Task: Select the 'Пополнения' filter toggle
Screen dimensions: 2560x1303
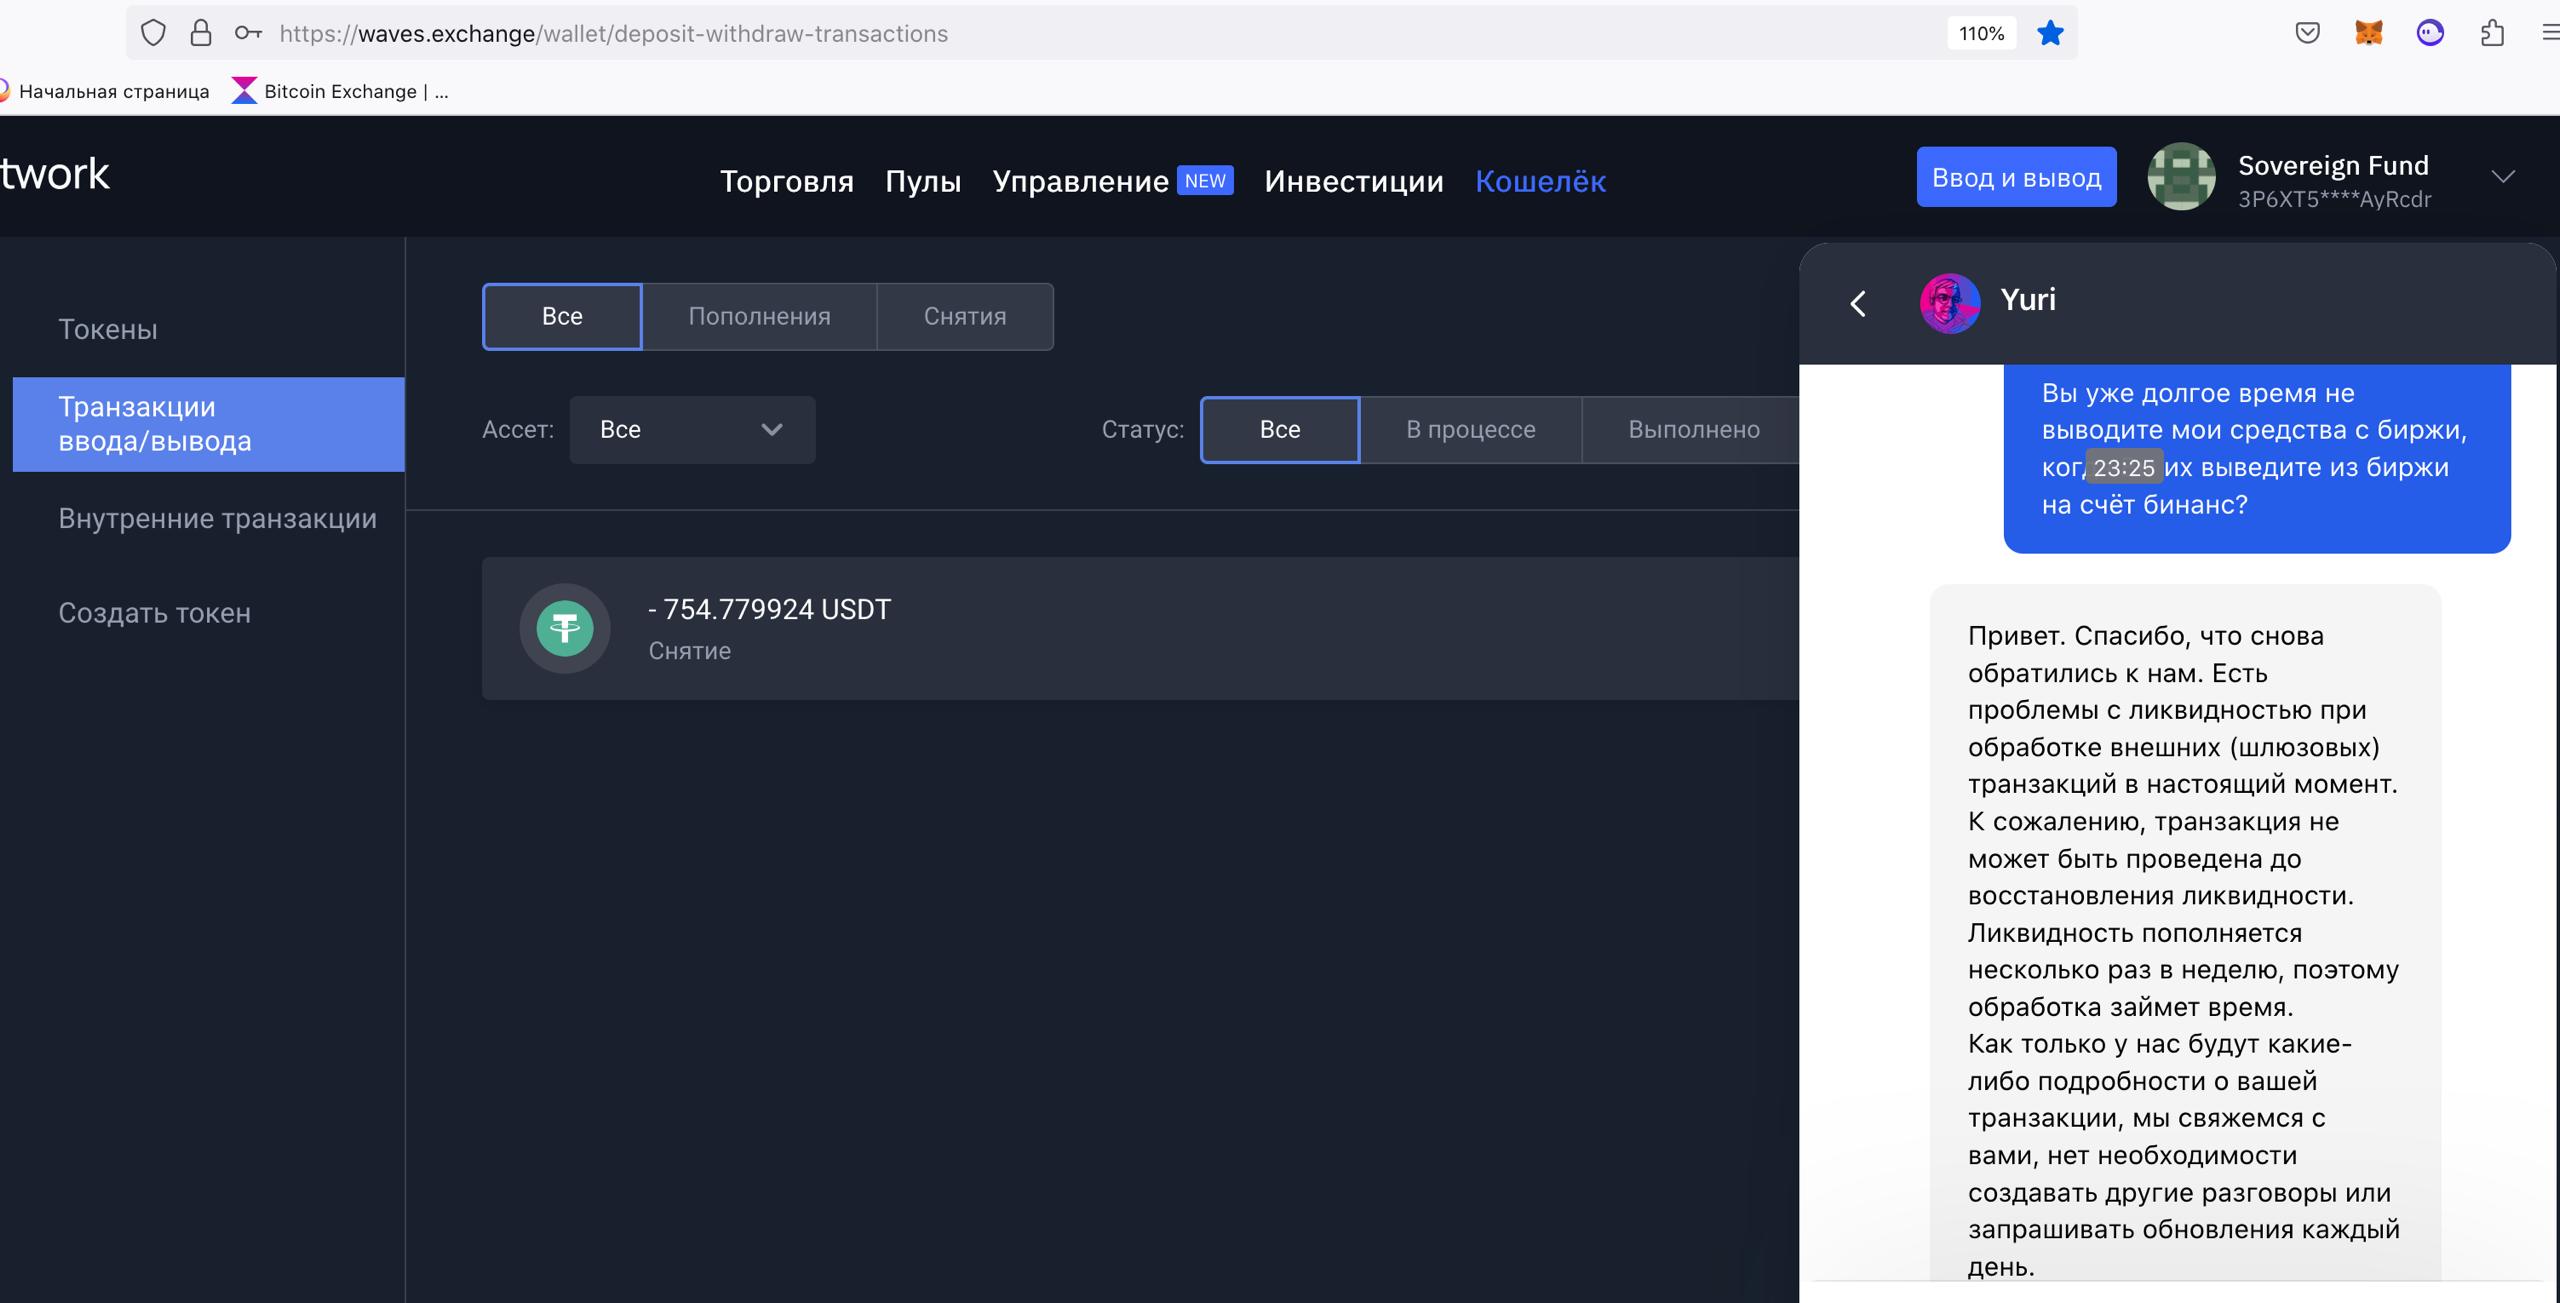Action: click(x=759, y=316)
